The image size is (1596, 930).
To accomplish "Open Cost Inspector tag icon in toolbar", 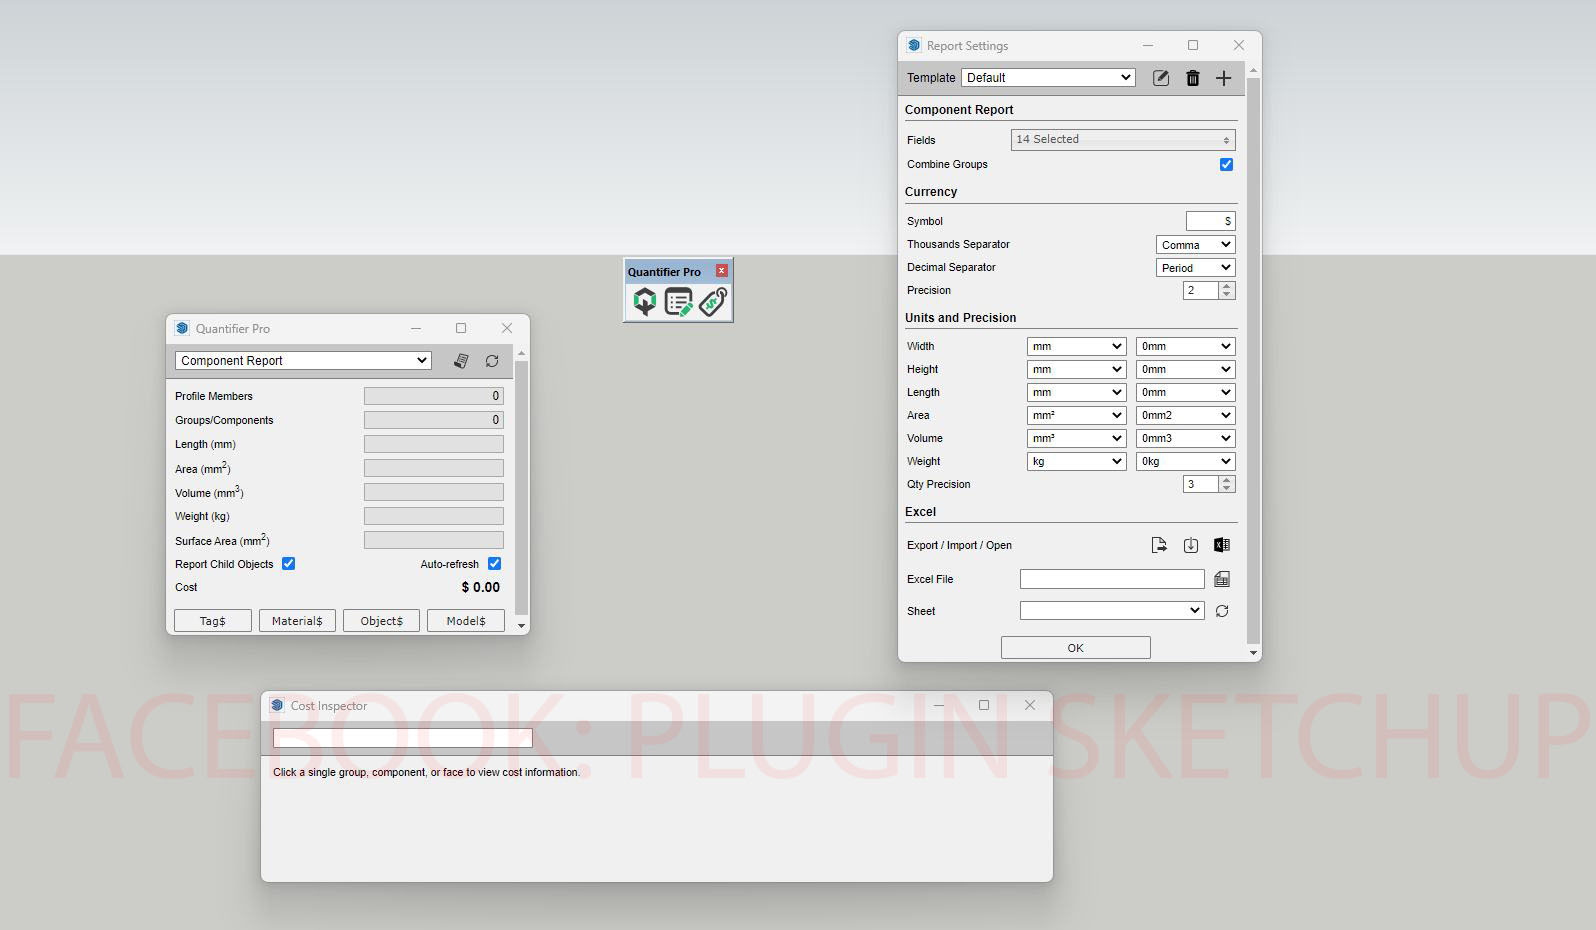I will point(713,301).
